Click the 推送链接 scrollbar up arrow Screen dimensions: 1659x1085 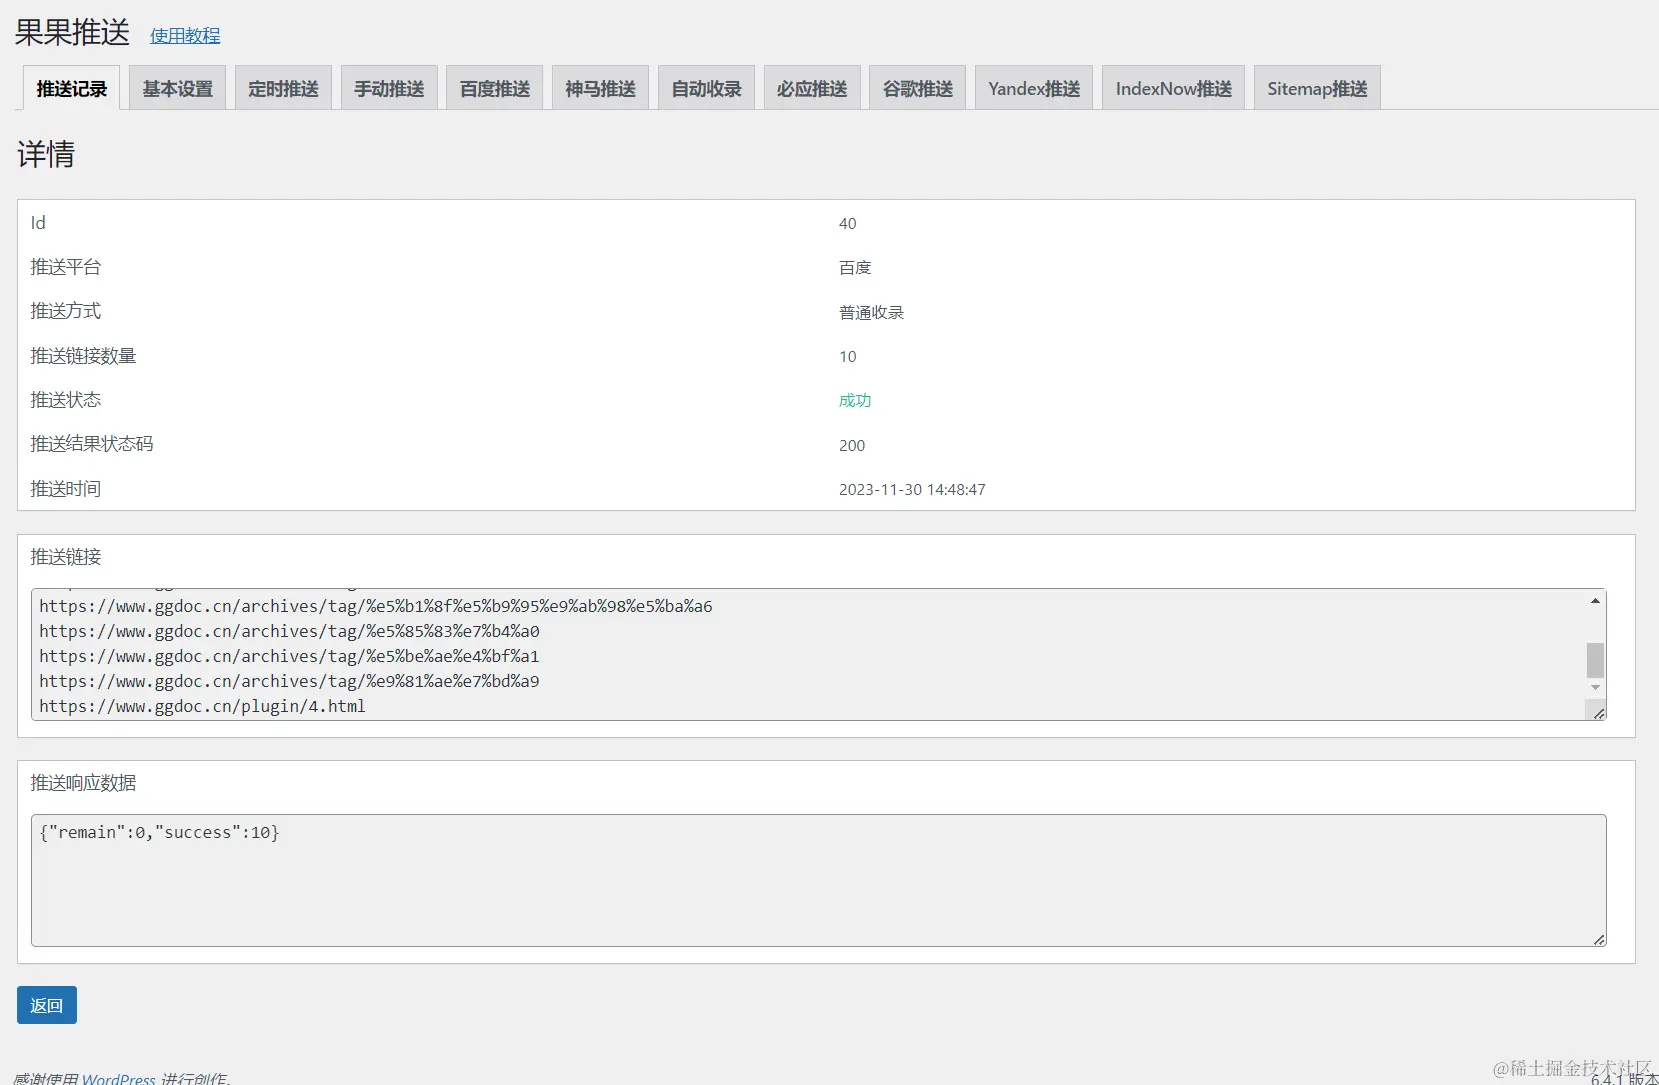(x=1595, y=600)
